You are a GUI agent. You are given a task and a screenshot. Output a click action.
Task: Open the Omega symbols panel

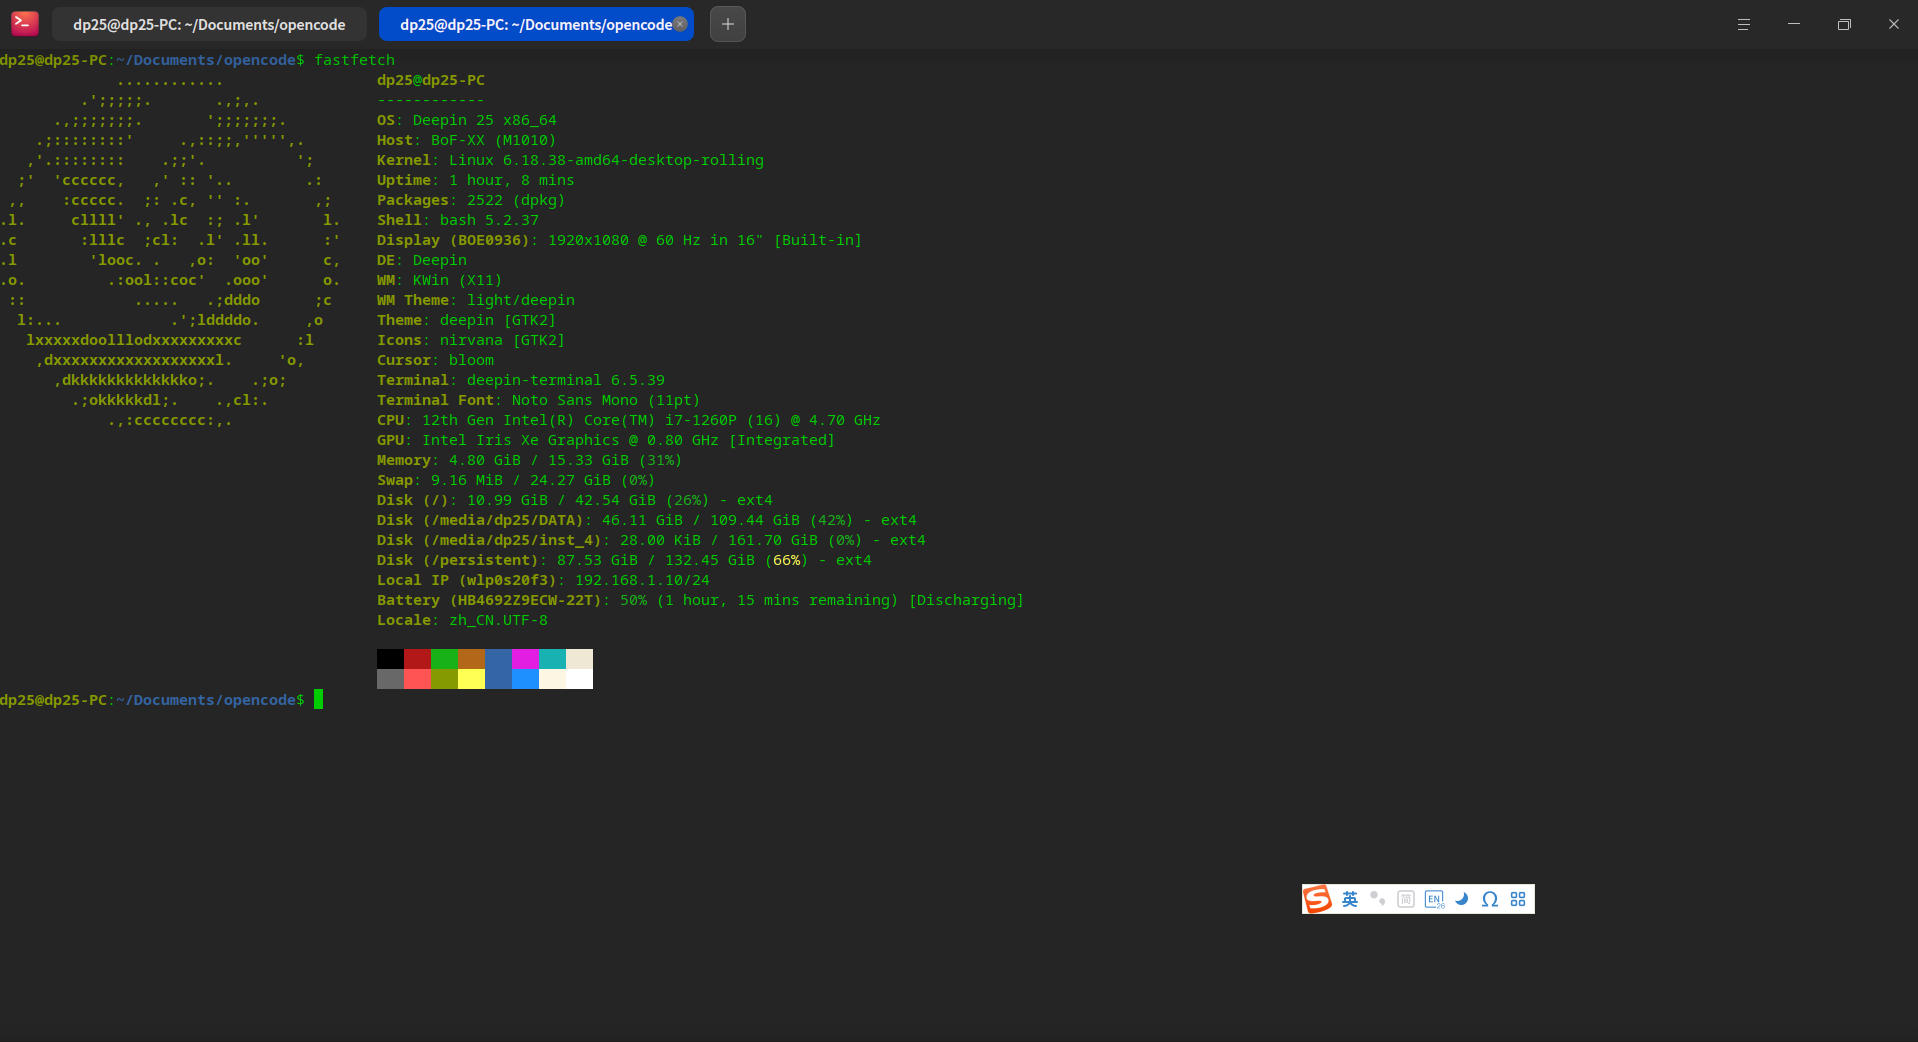(x=1490, y=899)
